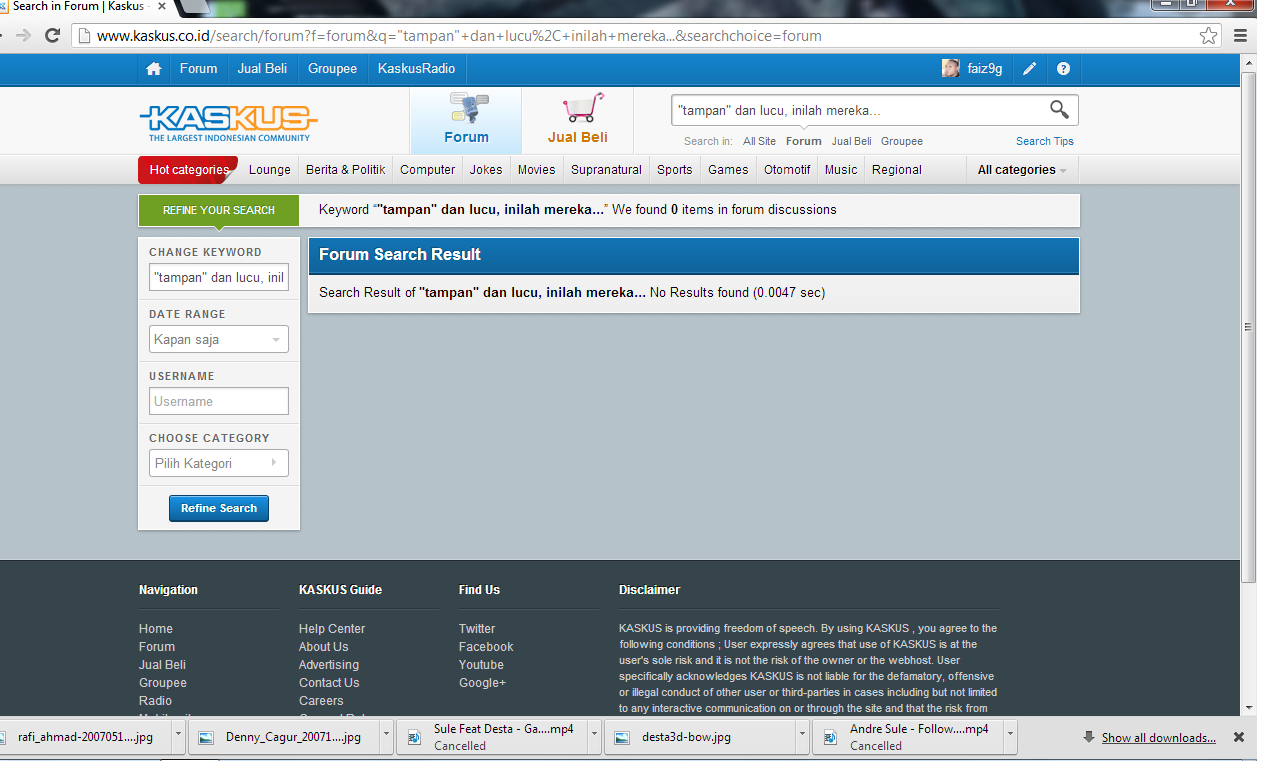Screen dimensions: 1280x768
Task: Set search scope to Groupee
Action: coord(902,141)
